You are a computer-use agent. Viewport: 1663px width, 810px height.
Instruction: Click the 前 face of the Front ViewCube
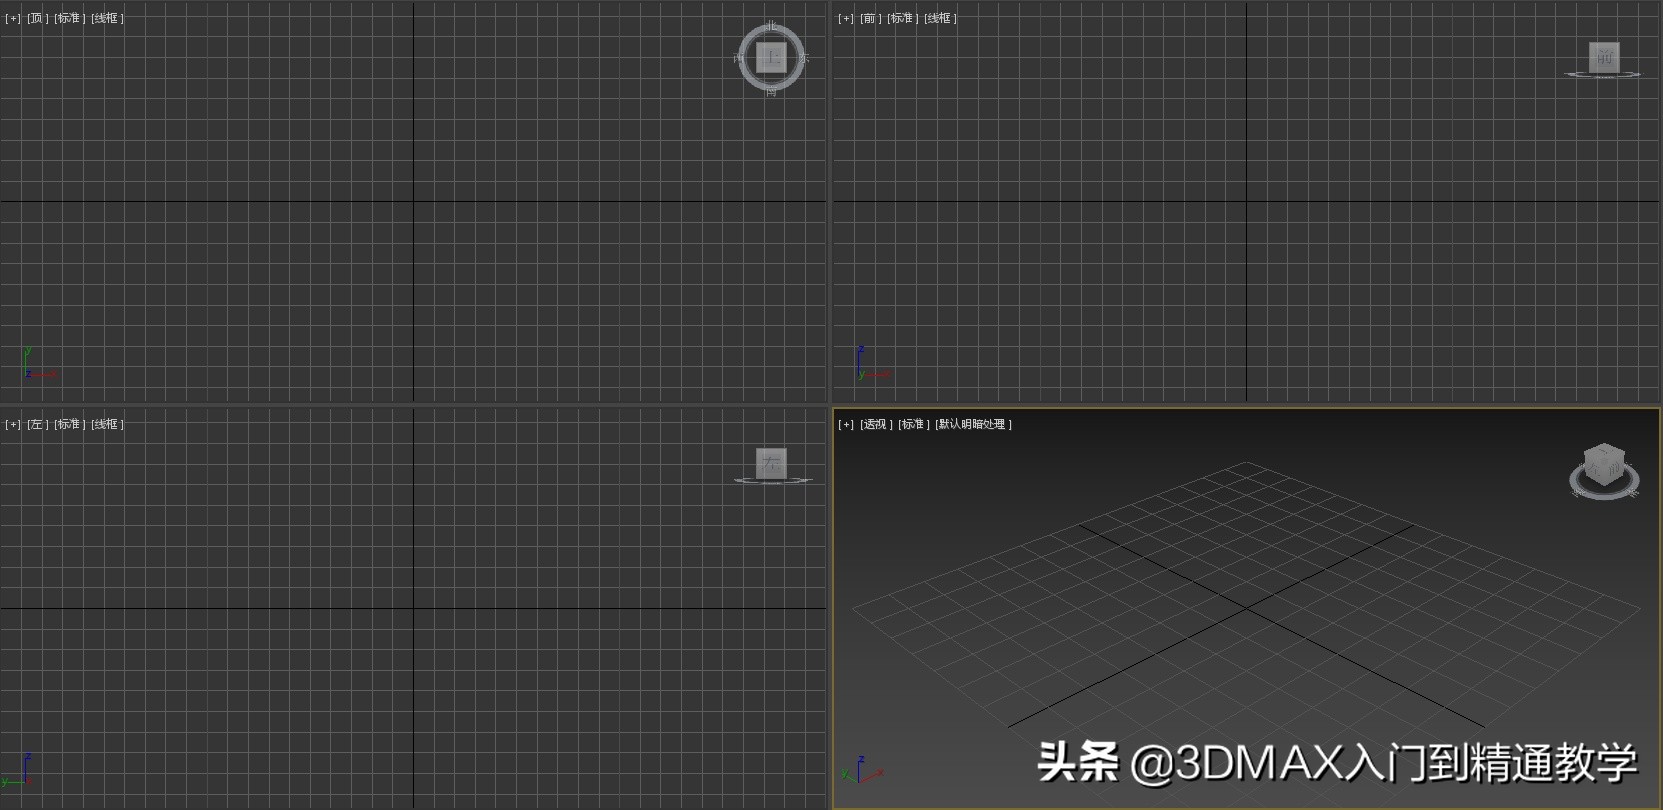click(1604, 57)
